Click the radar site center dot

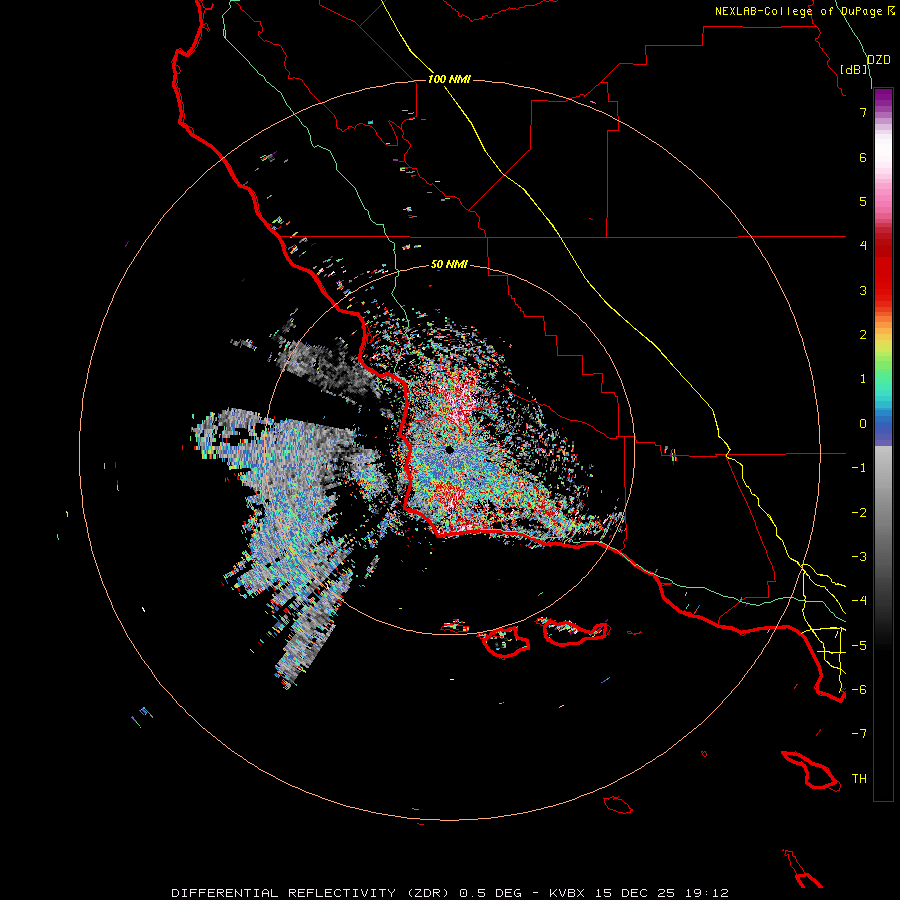[449, 449]
